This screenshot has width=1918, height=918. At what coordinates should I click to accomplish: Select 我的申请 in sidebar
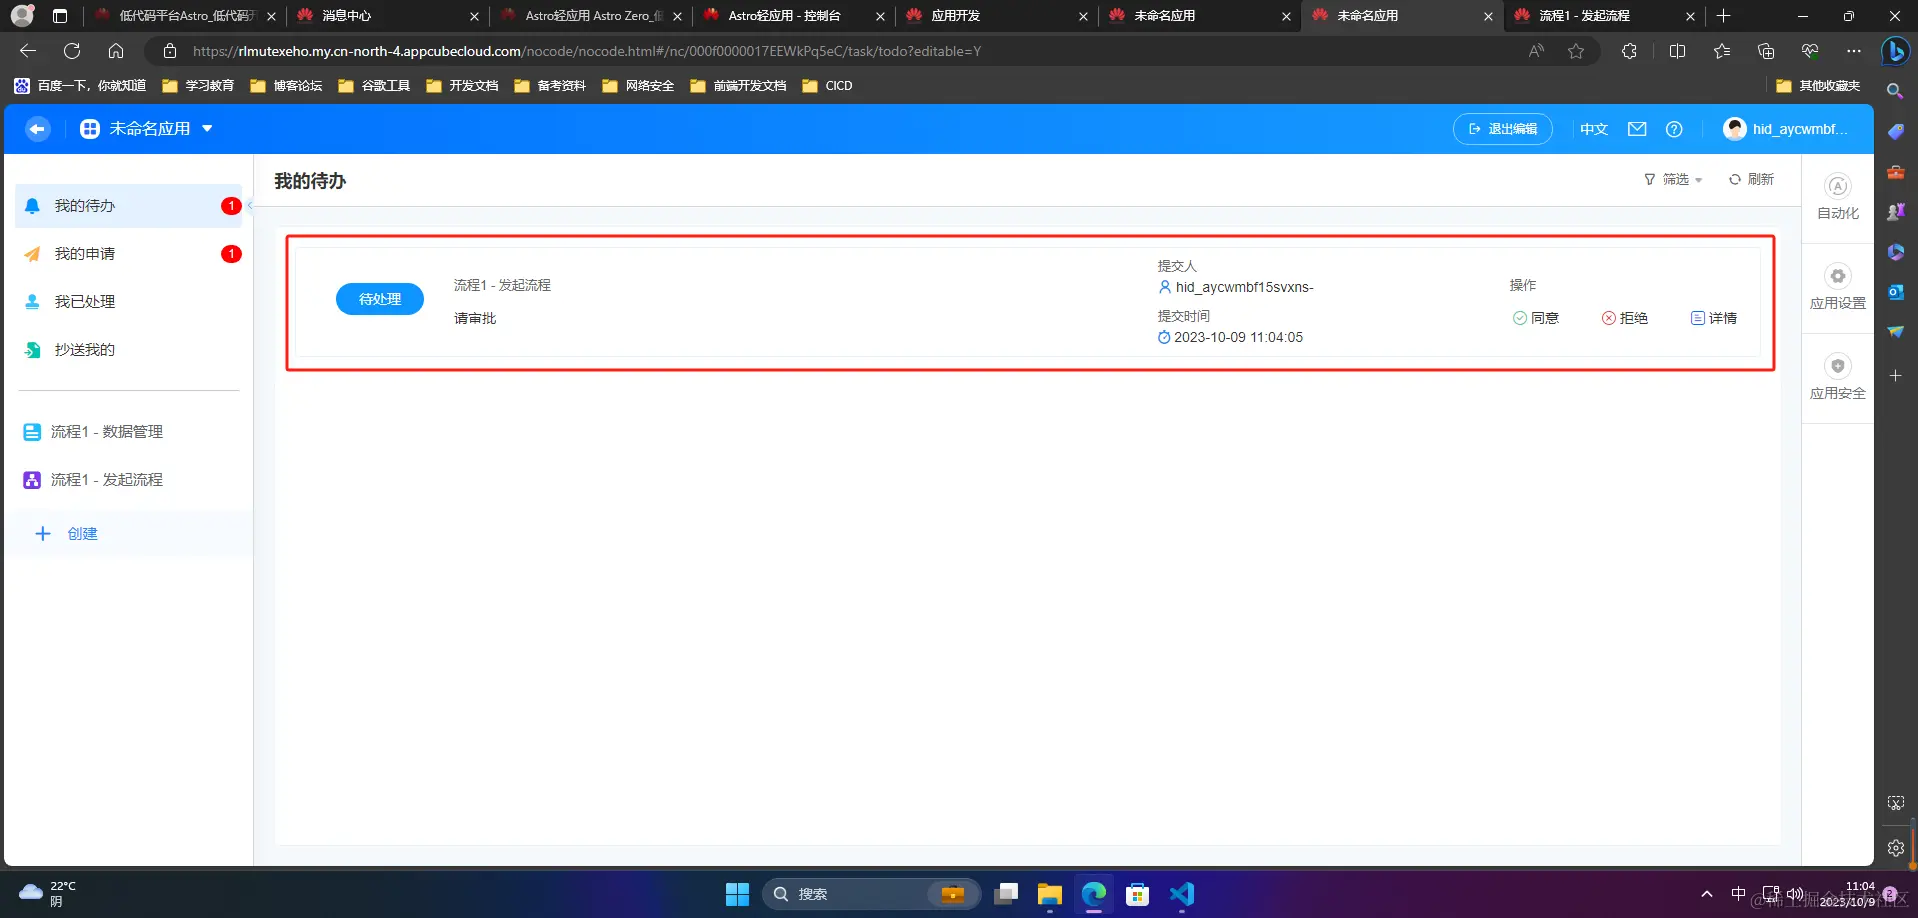click(x=130, y=254)
